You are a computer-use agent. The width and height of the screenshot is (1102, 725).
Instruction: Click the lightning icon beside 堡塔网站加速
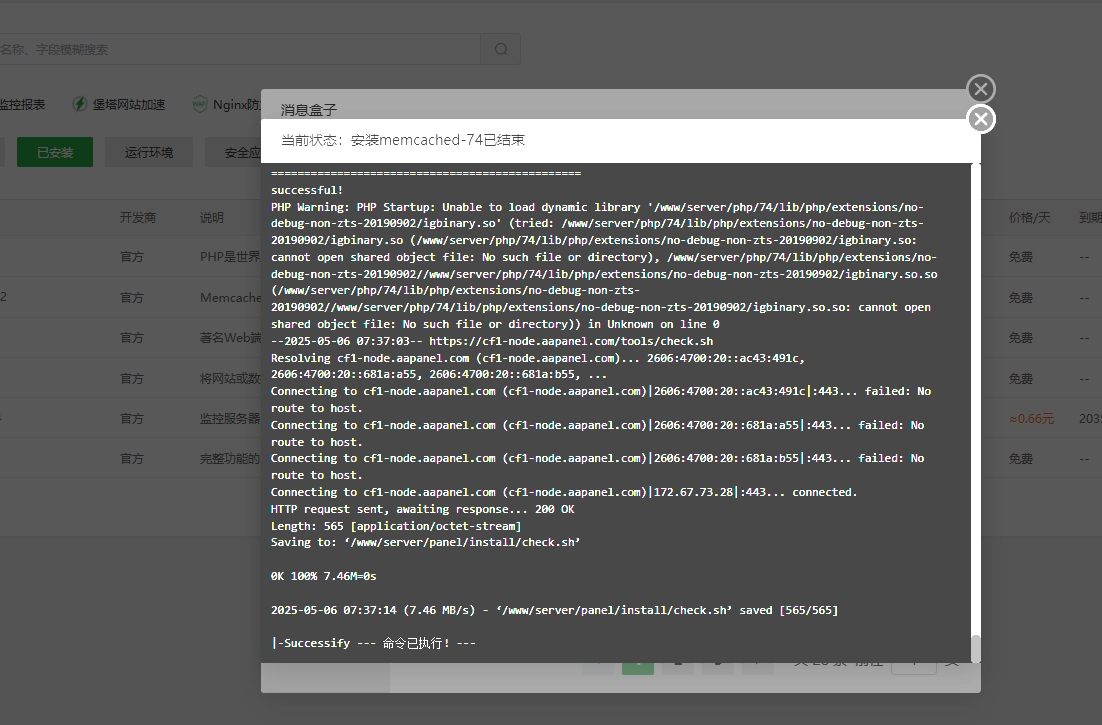point(79,104)
